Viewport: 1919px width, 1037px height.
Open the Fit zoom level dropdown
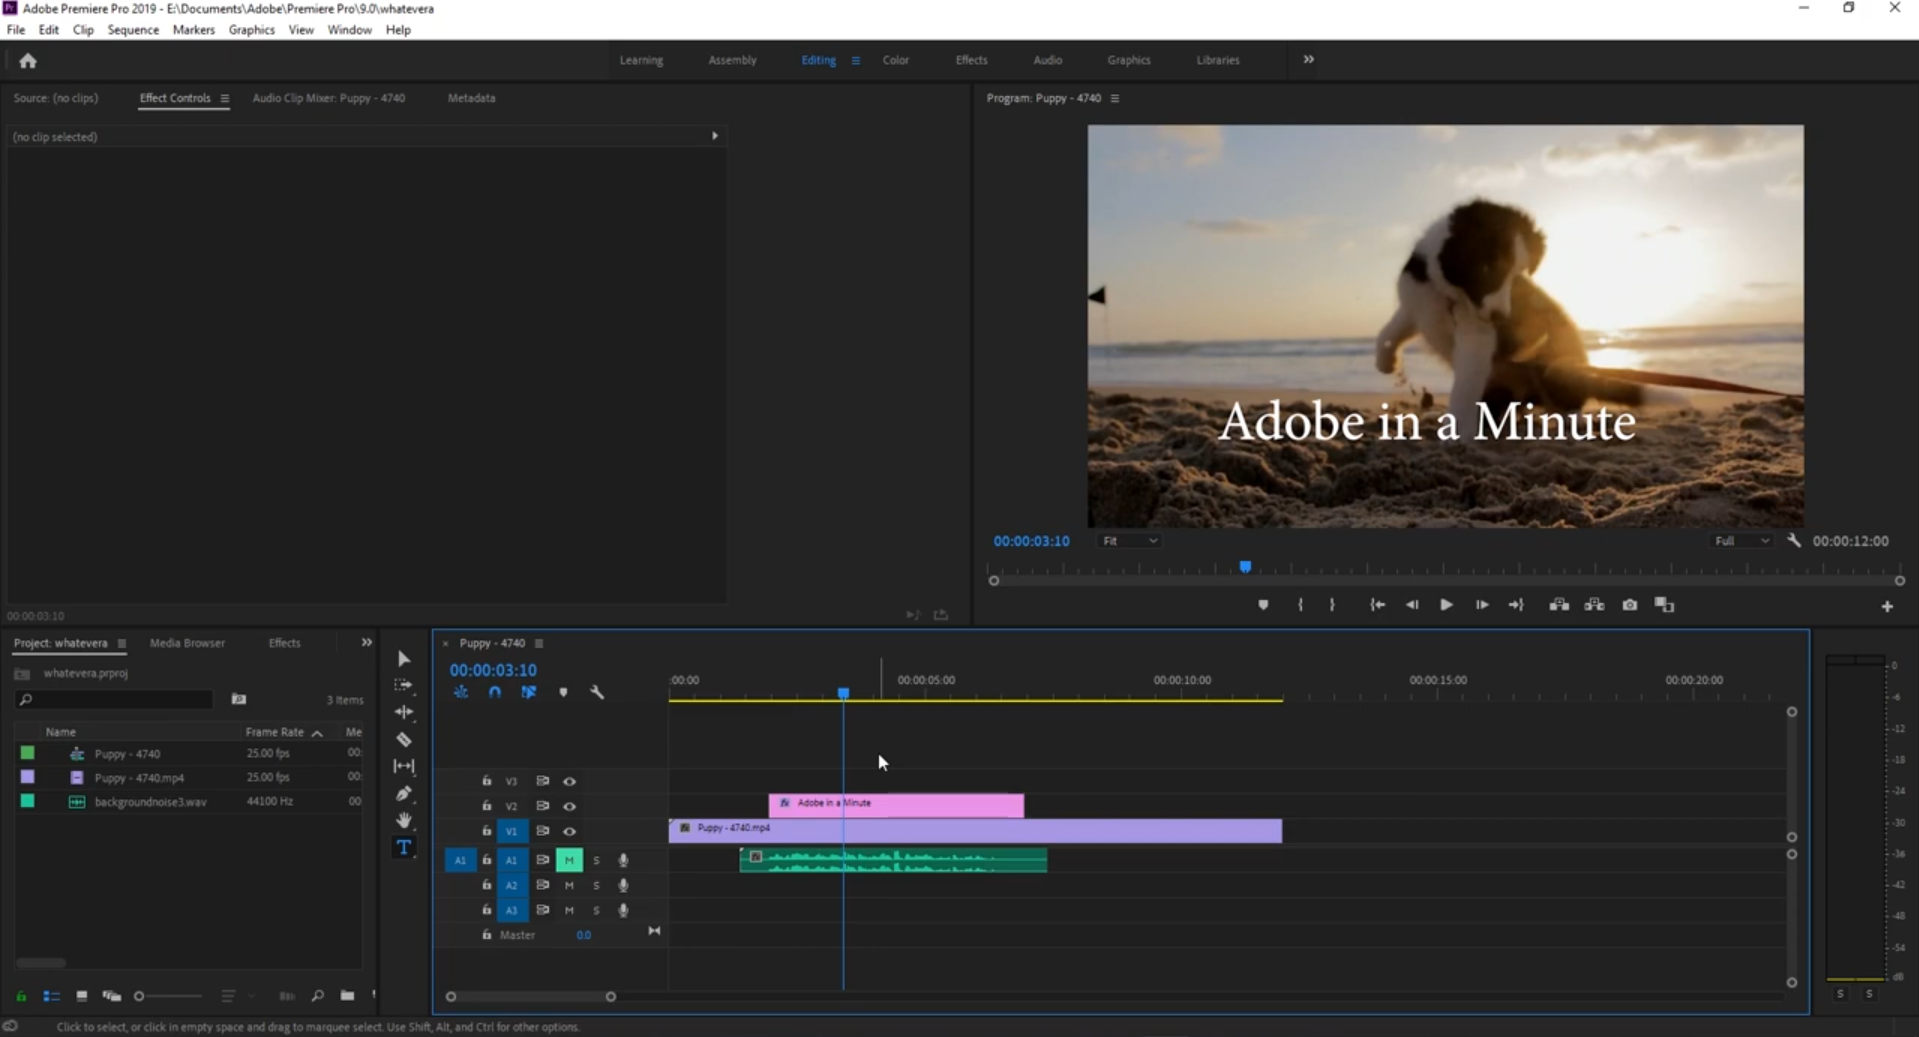pyautogui.click(x=1129, y=541)
